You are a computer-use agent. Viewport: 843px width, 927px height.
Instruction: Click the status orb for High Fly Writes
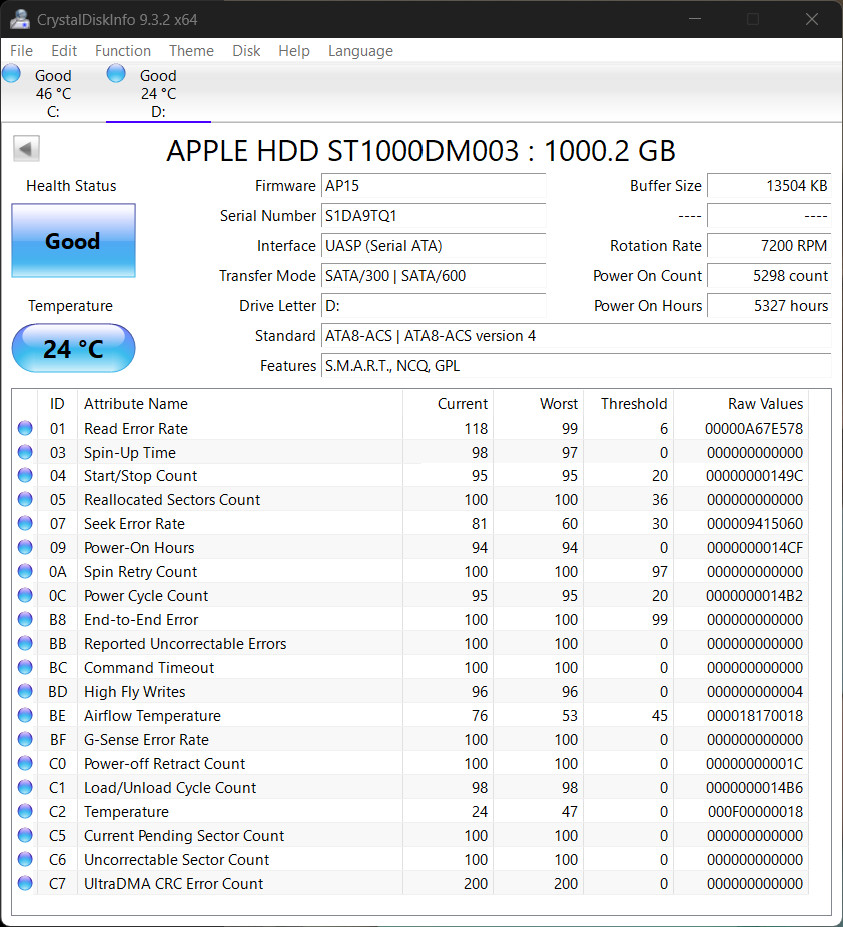click(25, 691)
